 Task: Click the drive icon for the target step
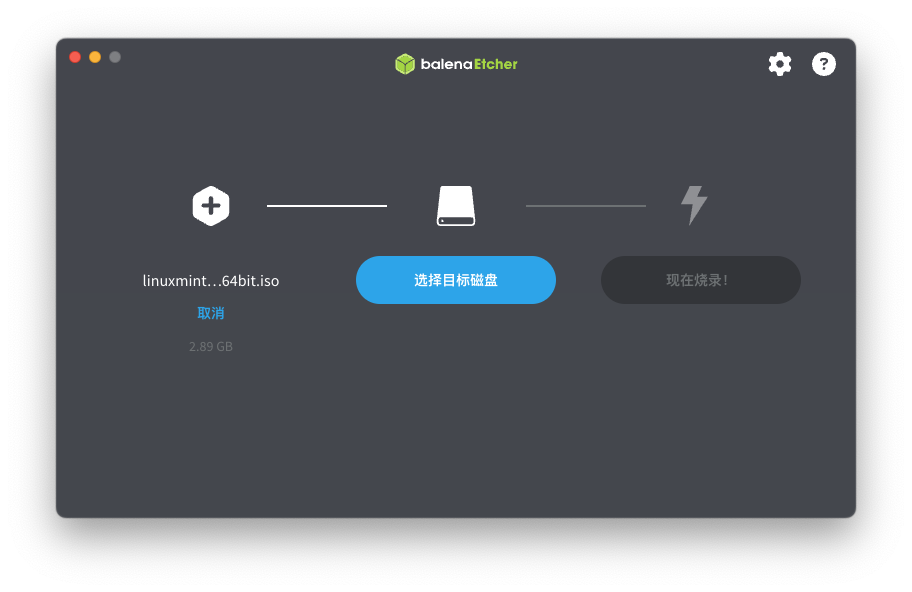click(456, 206)
